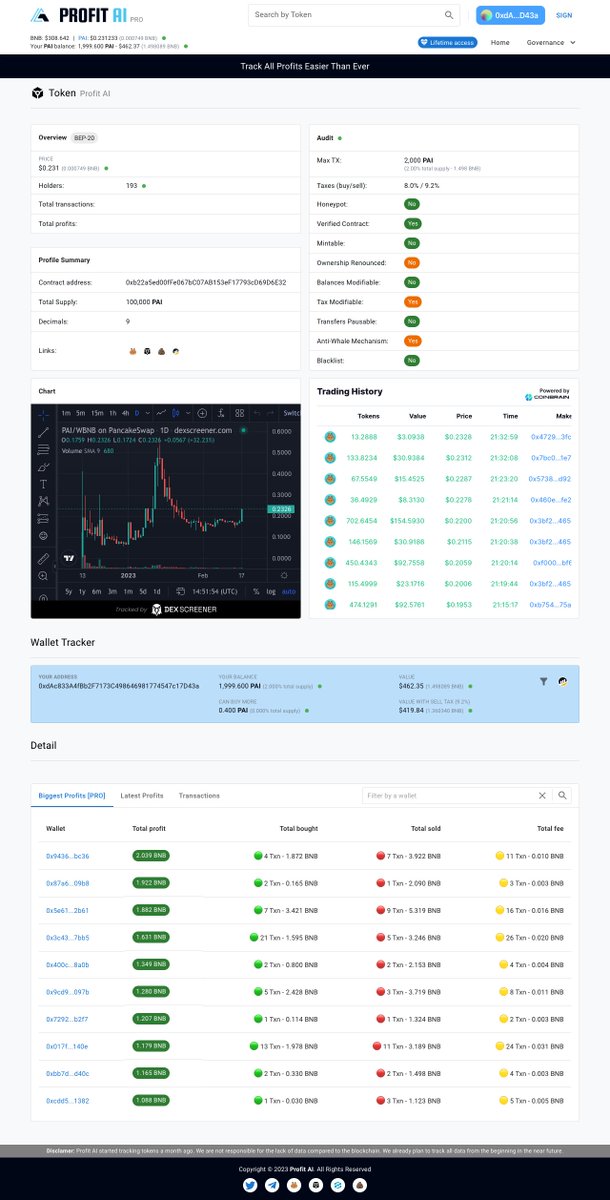The height and width of the screenshot is (1200, 610).
Task: Open the chart layout templates grid icon
Action: pos(240,413)
